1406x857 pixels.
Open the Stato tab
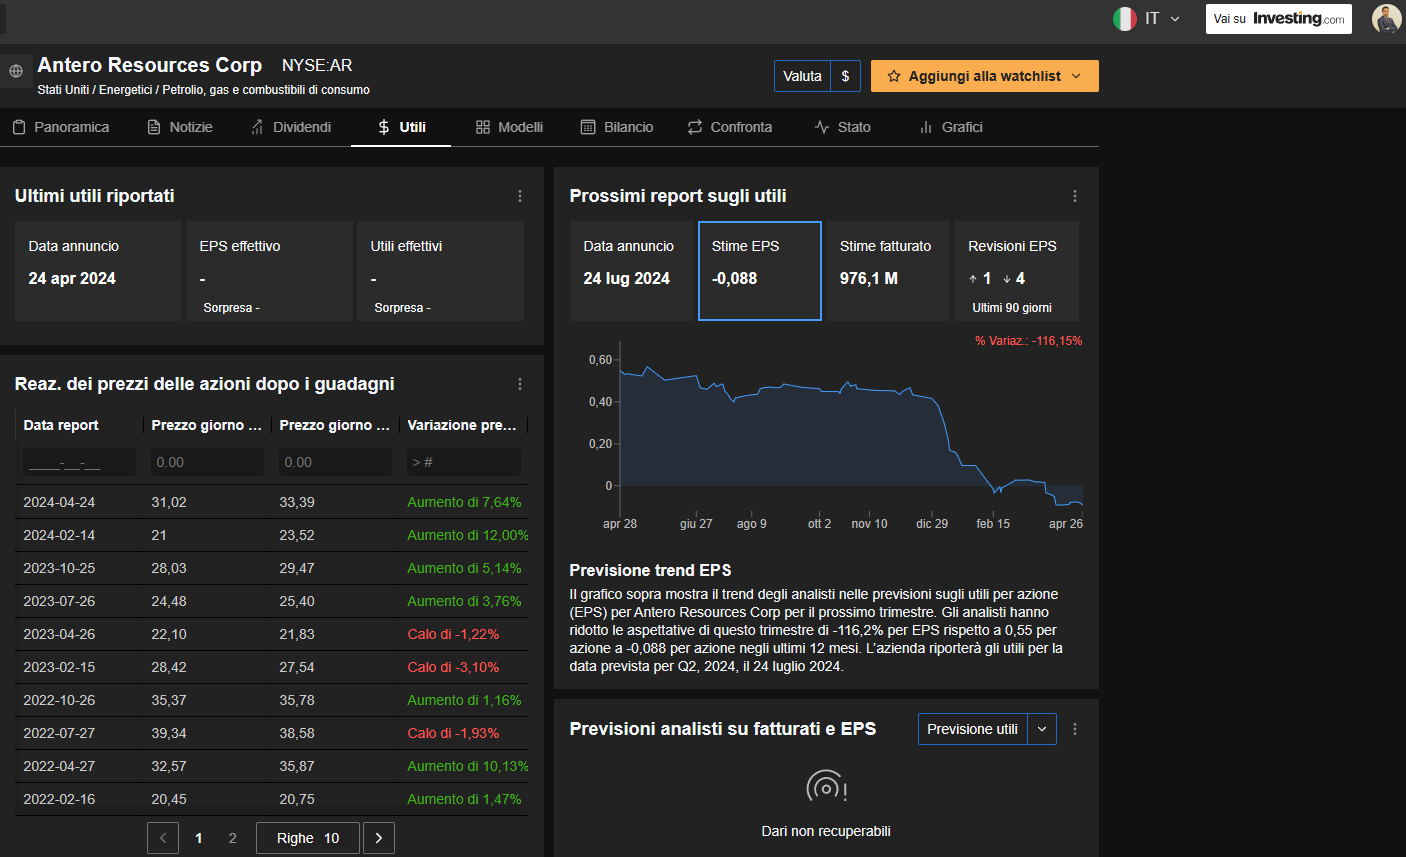point(843,127)
